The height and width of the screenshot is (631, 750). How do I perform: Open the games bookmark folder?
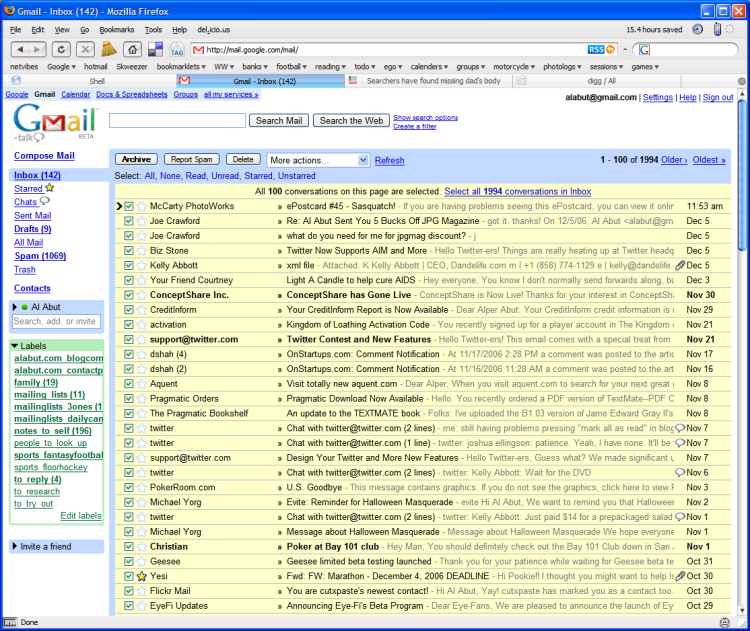(645, 66)
